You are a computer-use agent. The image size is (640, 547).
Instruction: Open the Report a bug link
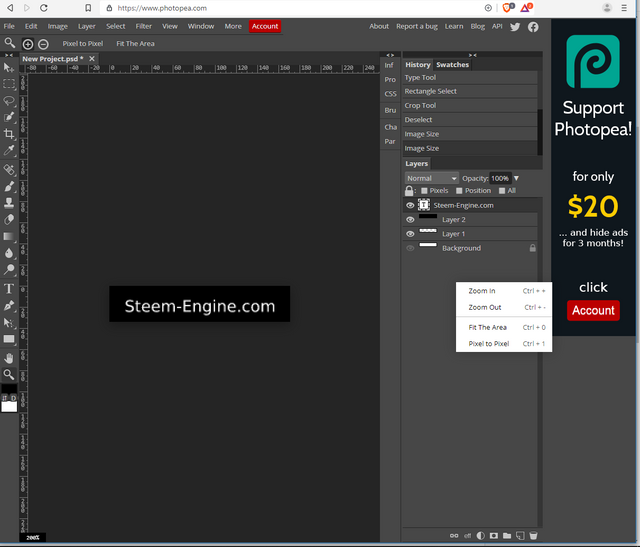tap(417, 26)
